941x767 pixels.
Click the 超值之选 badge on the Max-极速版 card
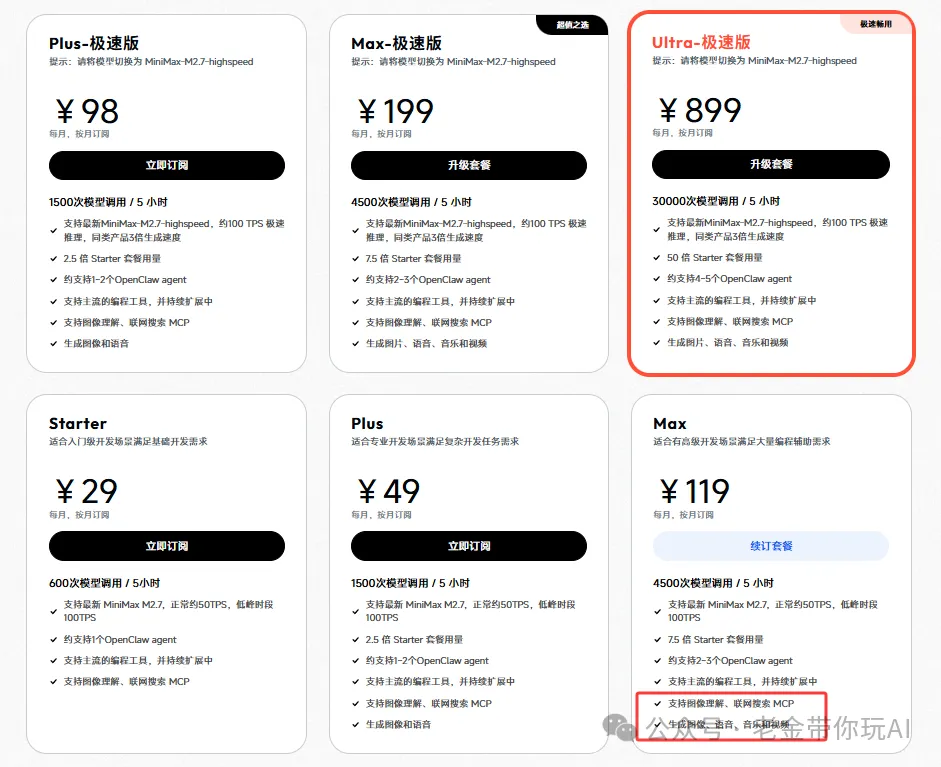(572, 24)
